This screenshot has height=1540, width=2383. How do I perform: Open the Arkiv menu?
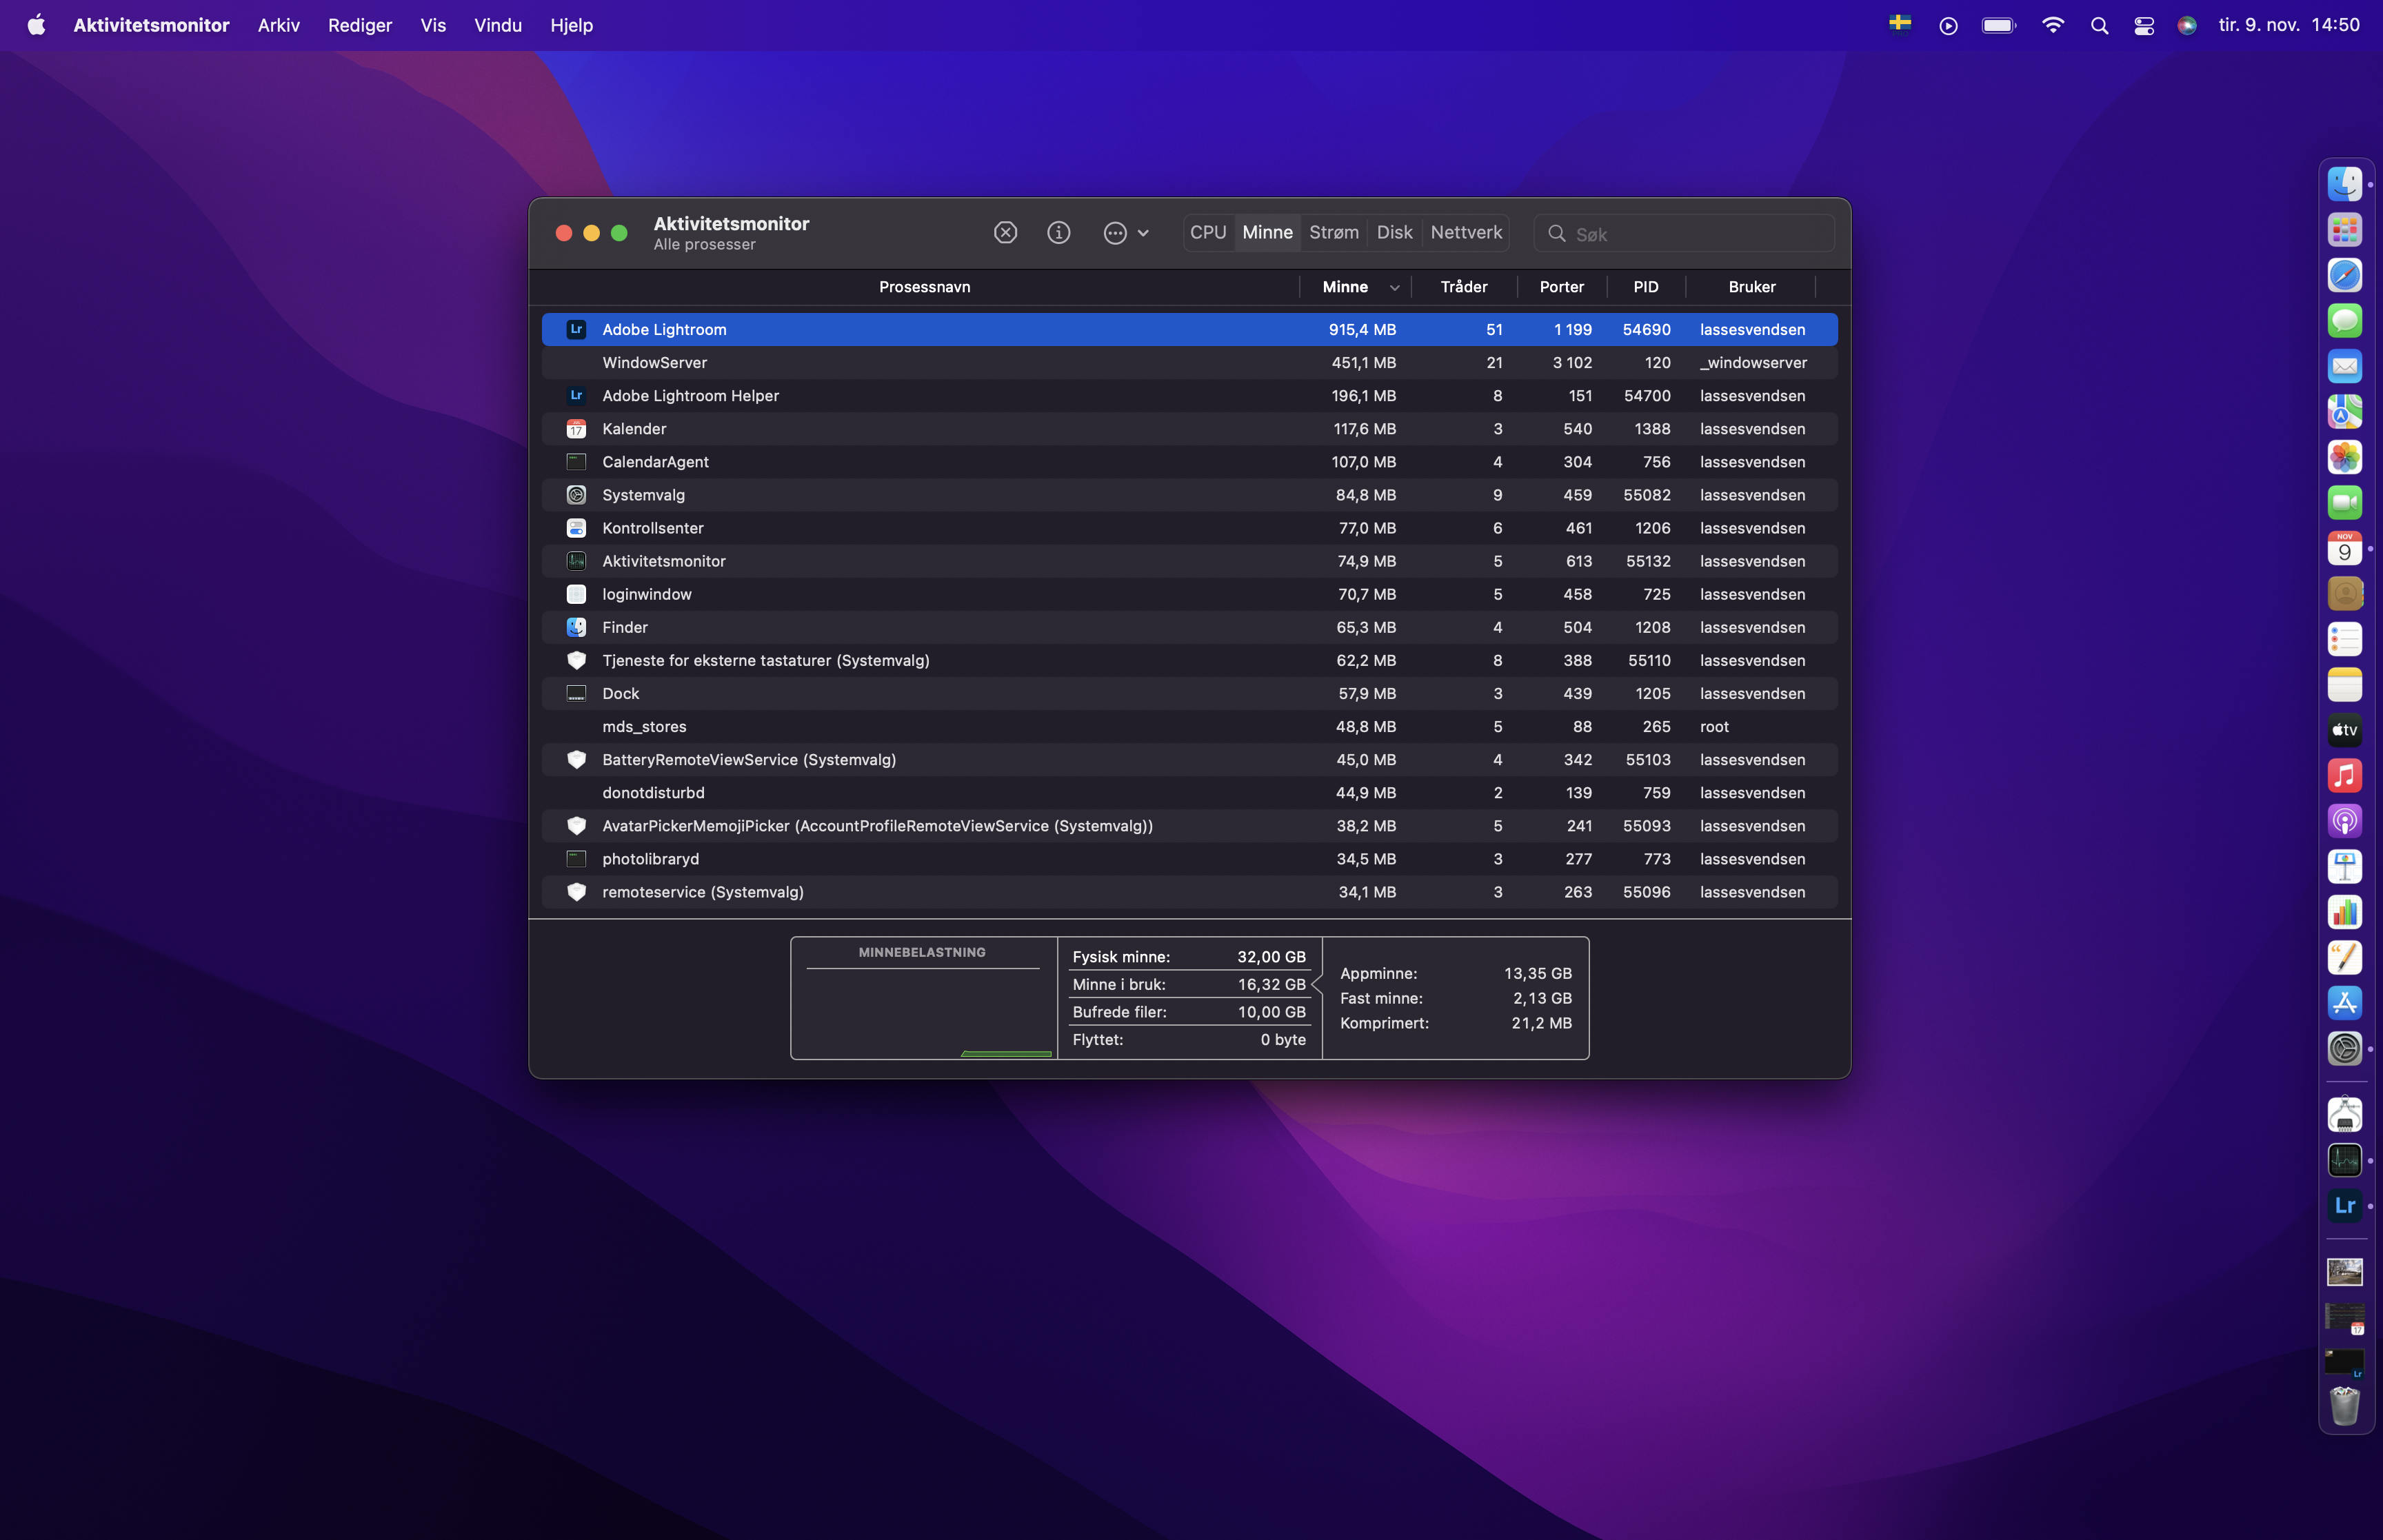click(278, 25)
